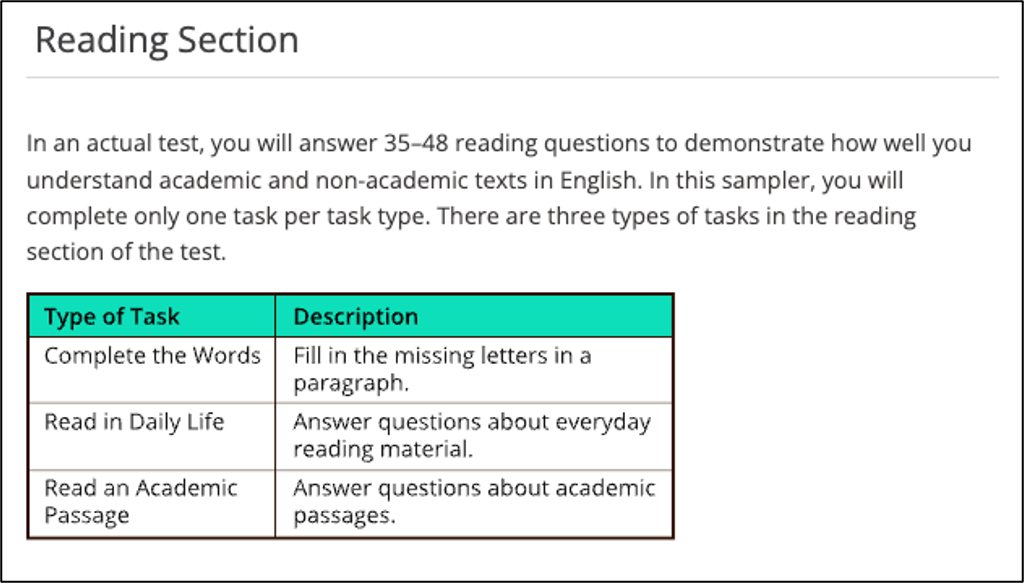Click the word 'Passage' in the last row

[87, 515]
